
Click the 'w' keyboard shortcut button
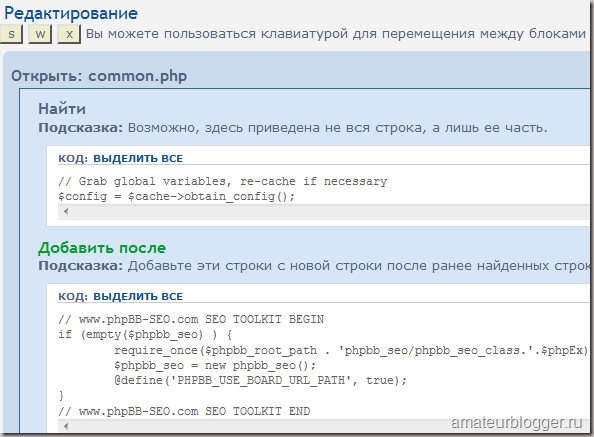click(x=40, y=34)
